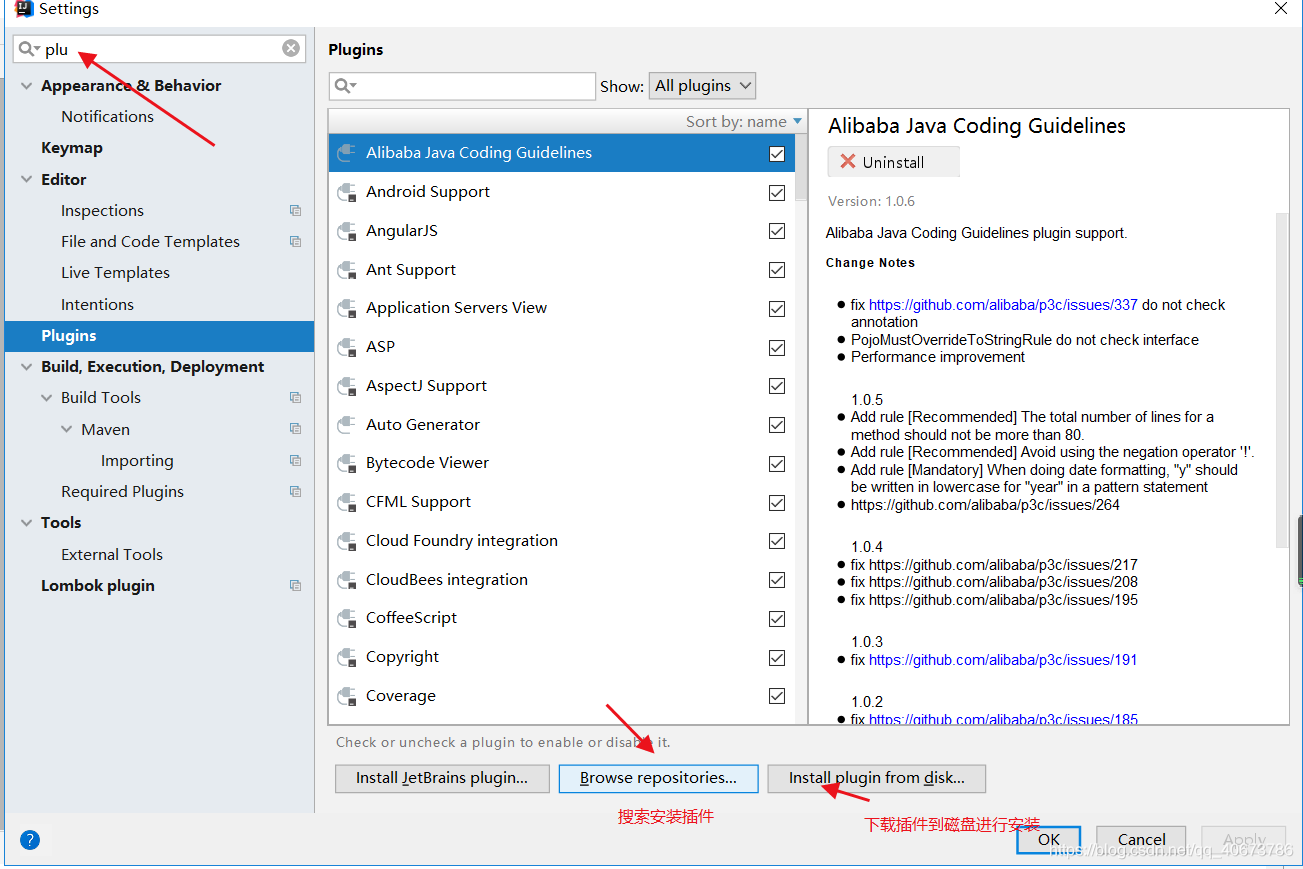Disable the Coverage plugin checkbox
1303x869 pixels.
(777, 696)
